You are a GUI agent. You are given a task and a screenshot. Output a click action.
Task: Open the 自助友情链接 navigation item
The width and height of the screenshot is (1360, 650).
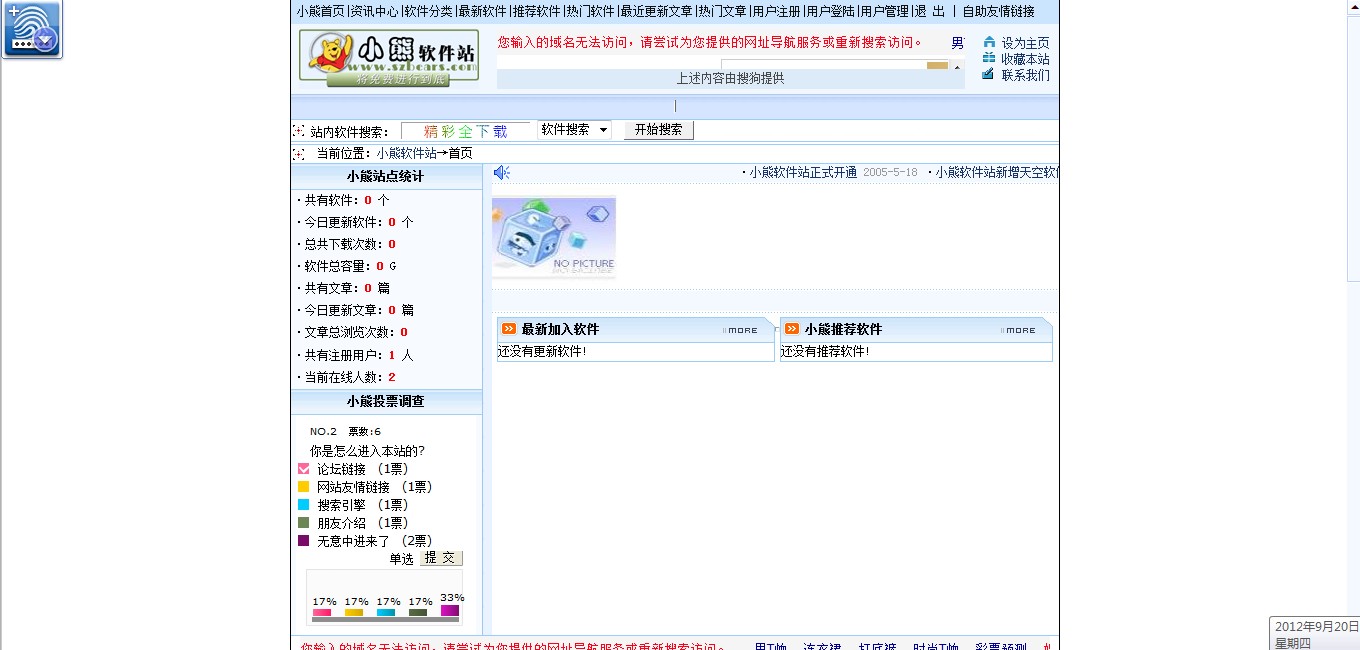(x=999, y=11)
